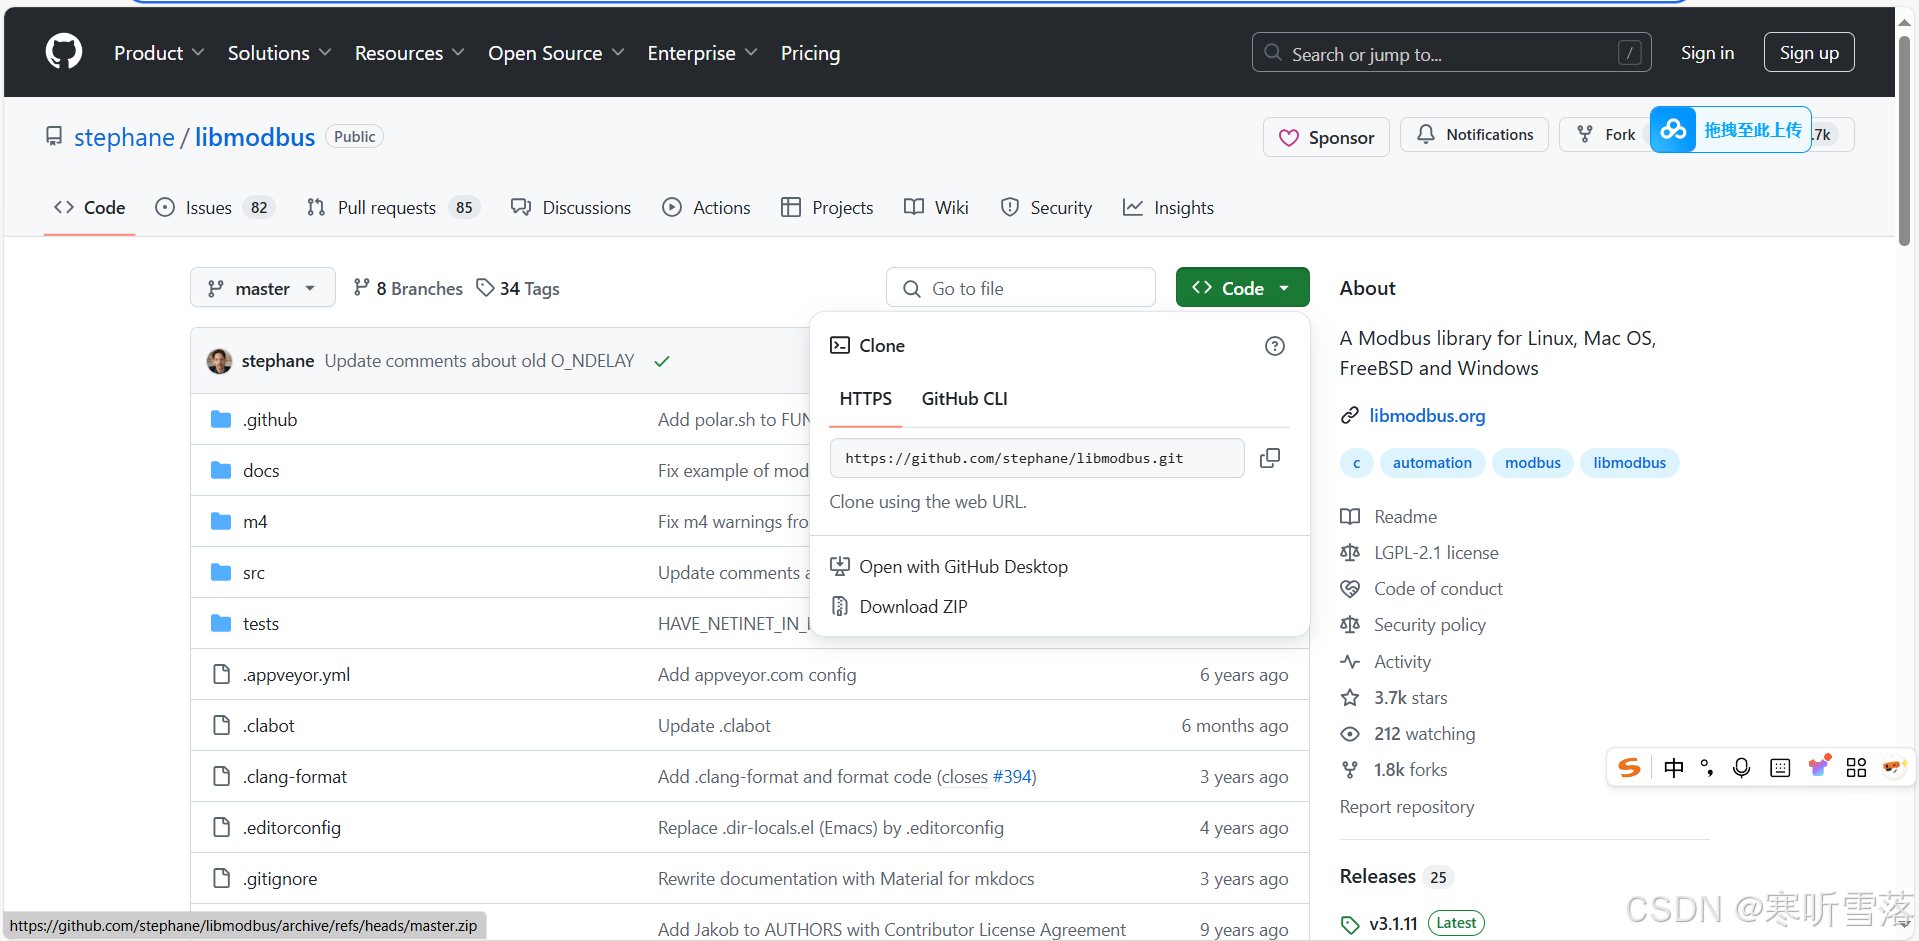Click the clone URL text field
Screen dimensions: 1919x941
pos(1037,458)
